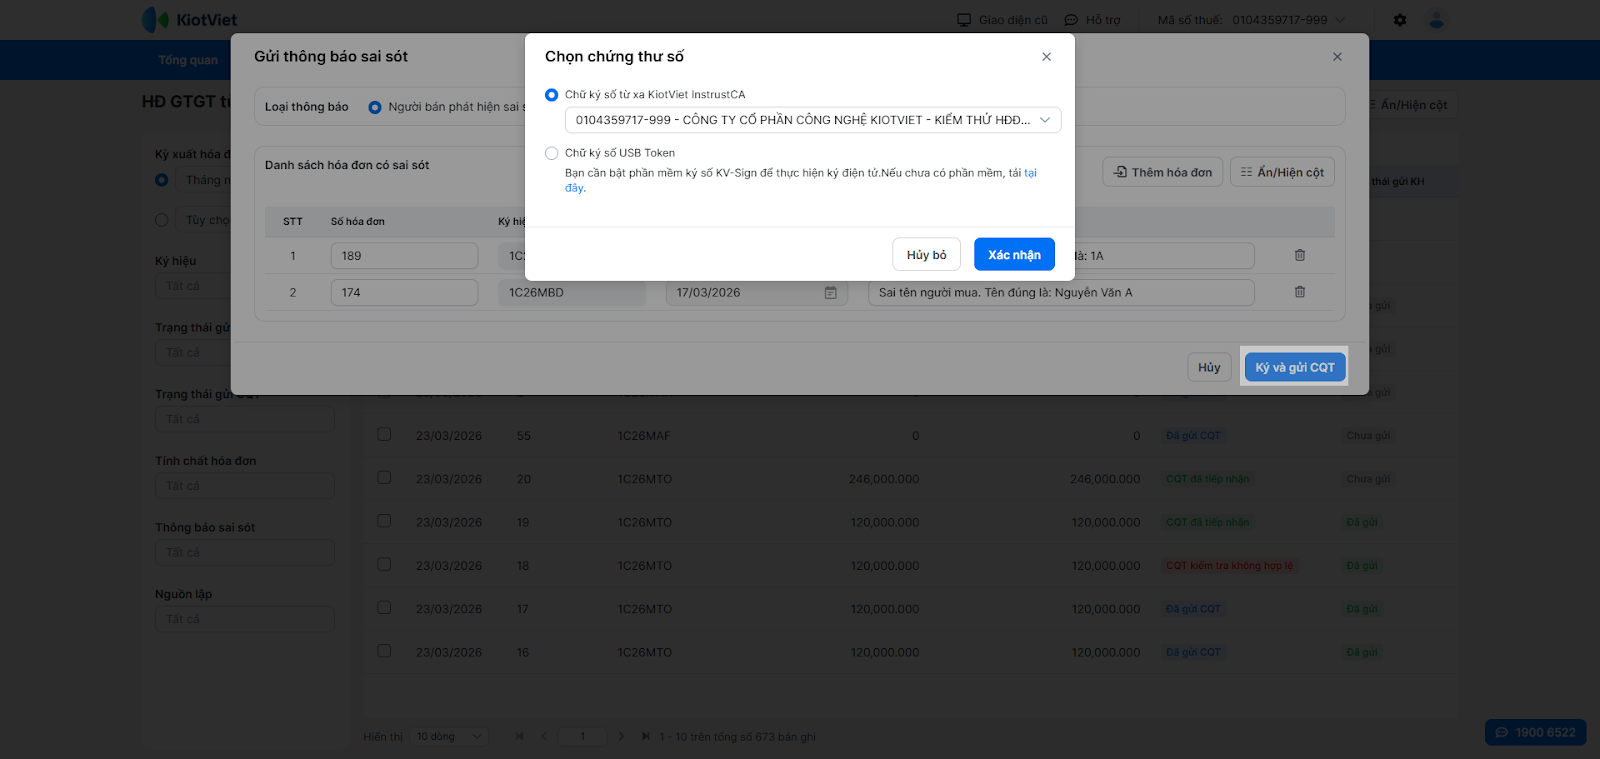Select Chữ ký số từ xa KiotViet InstrustCA
Image resolution: width=1600 pixels, height=759 pixels.
(x=552, y=95)
